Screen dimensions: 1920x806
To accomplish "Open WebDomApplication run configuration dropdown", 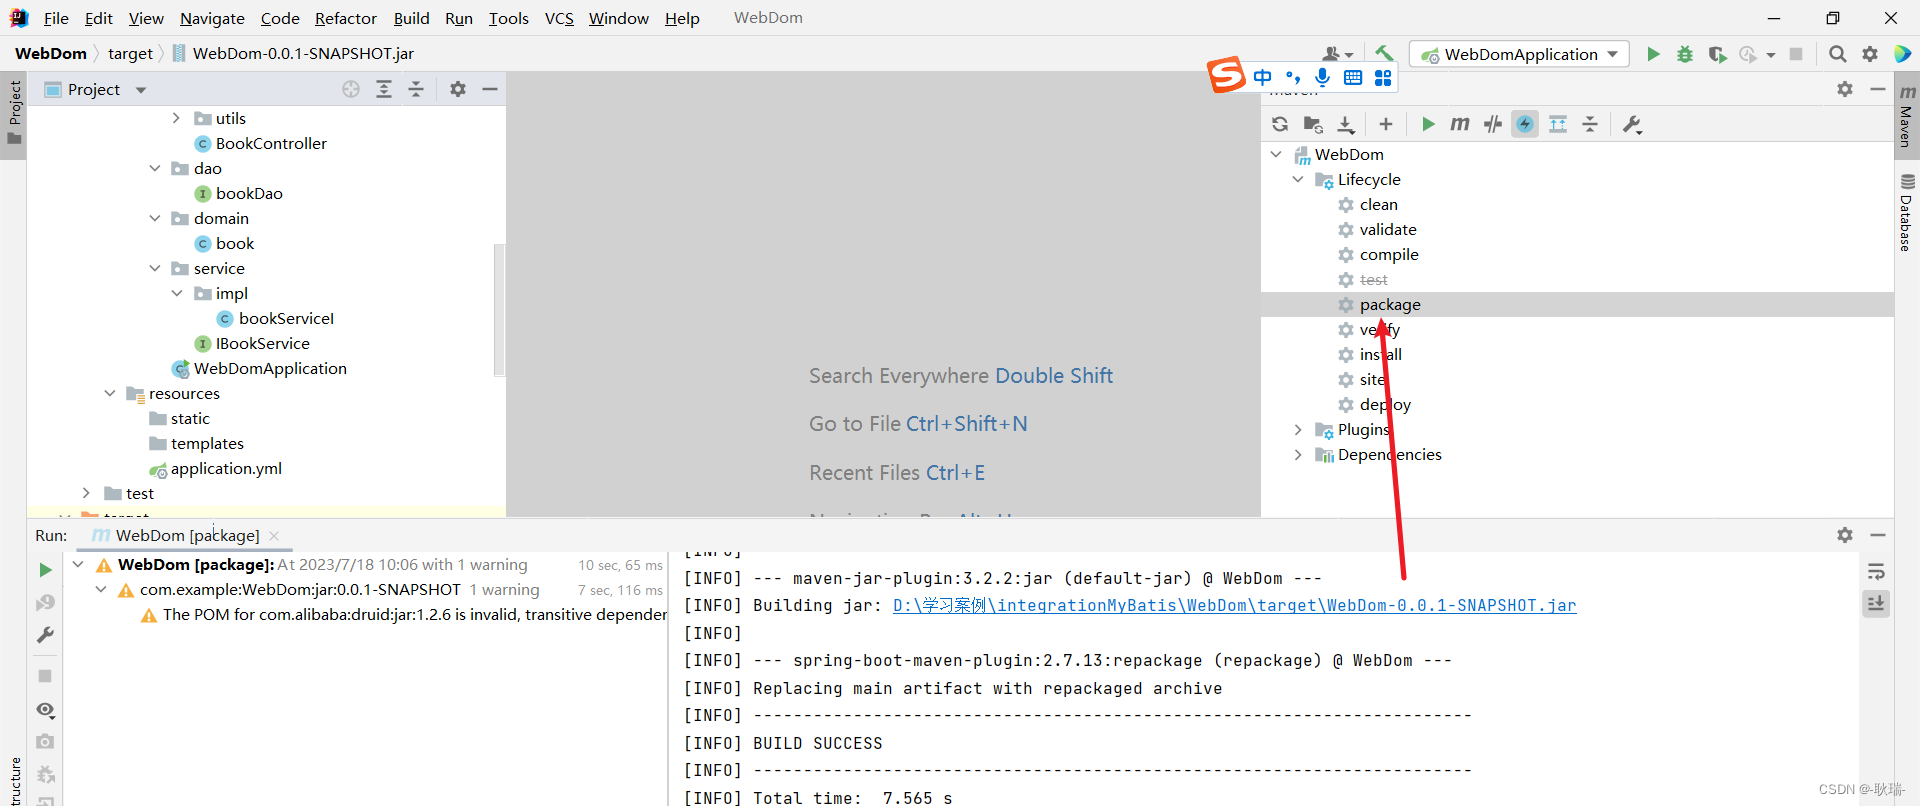I will pos(1519,54).
